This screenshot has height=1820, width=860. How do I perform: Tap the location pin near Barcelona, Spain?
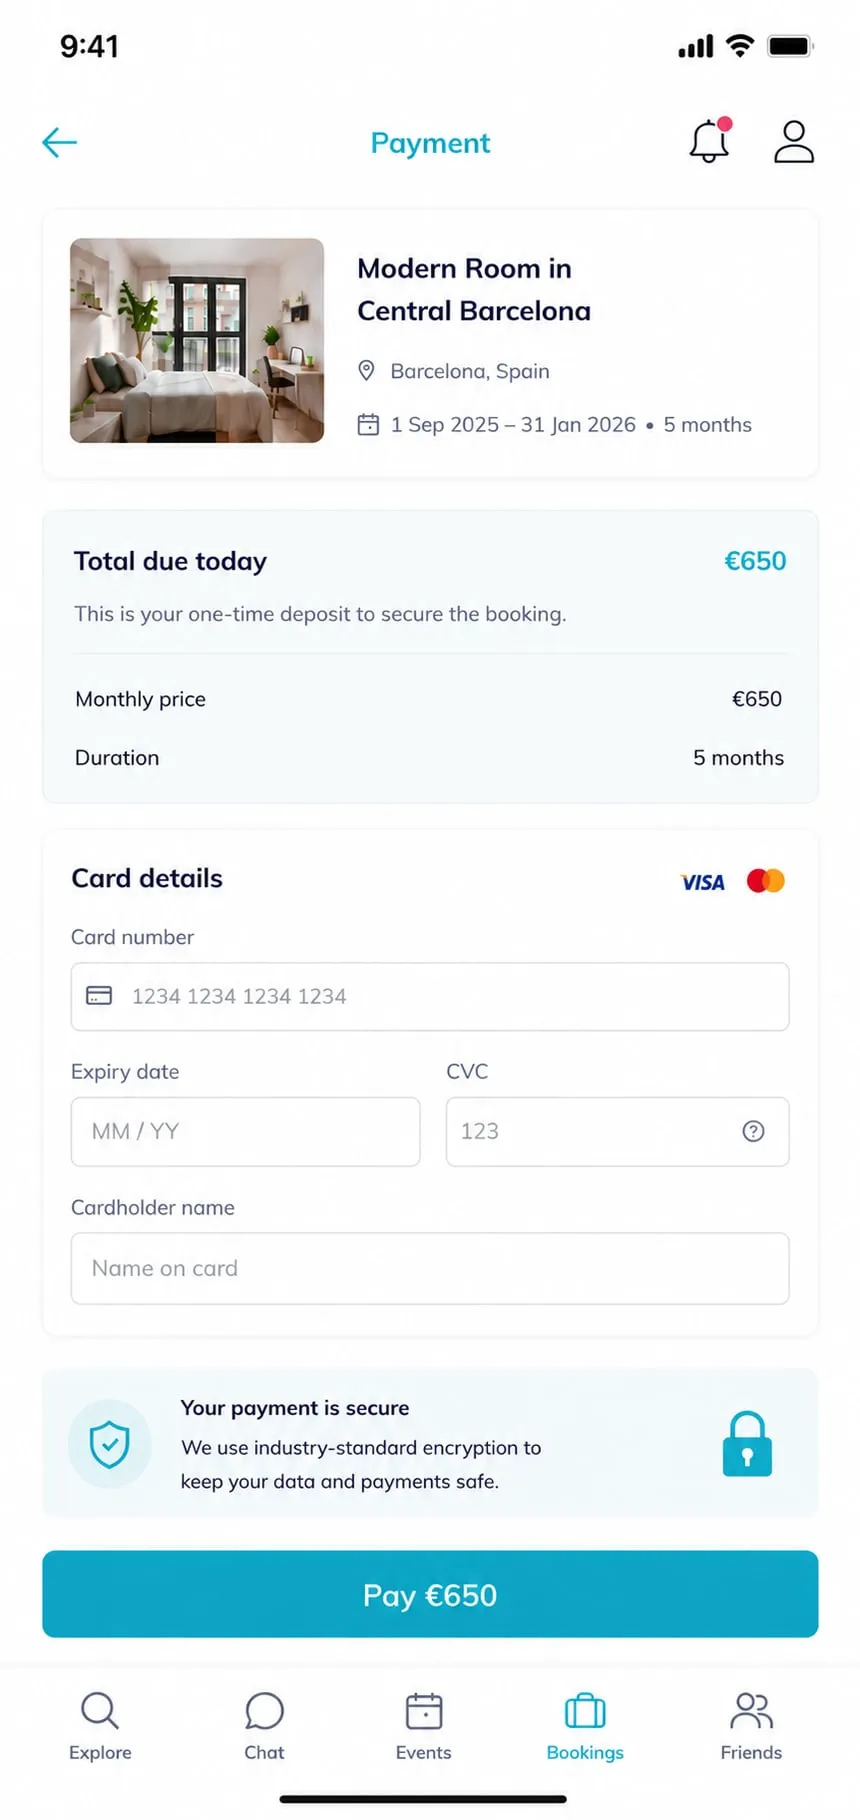click(x=366, y=371)
